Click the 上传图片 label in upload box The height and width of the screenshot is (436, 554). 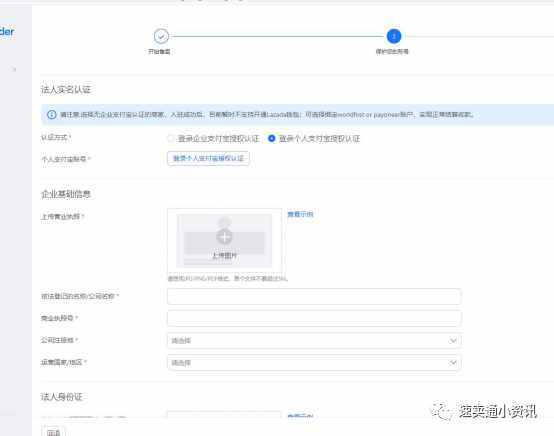pos(224,255)
